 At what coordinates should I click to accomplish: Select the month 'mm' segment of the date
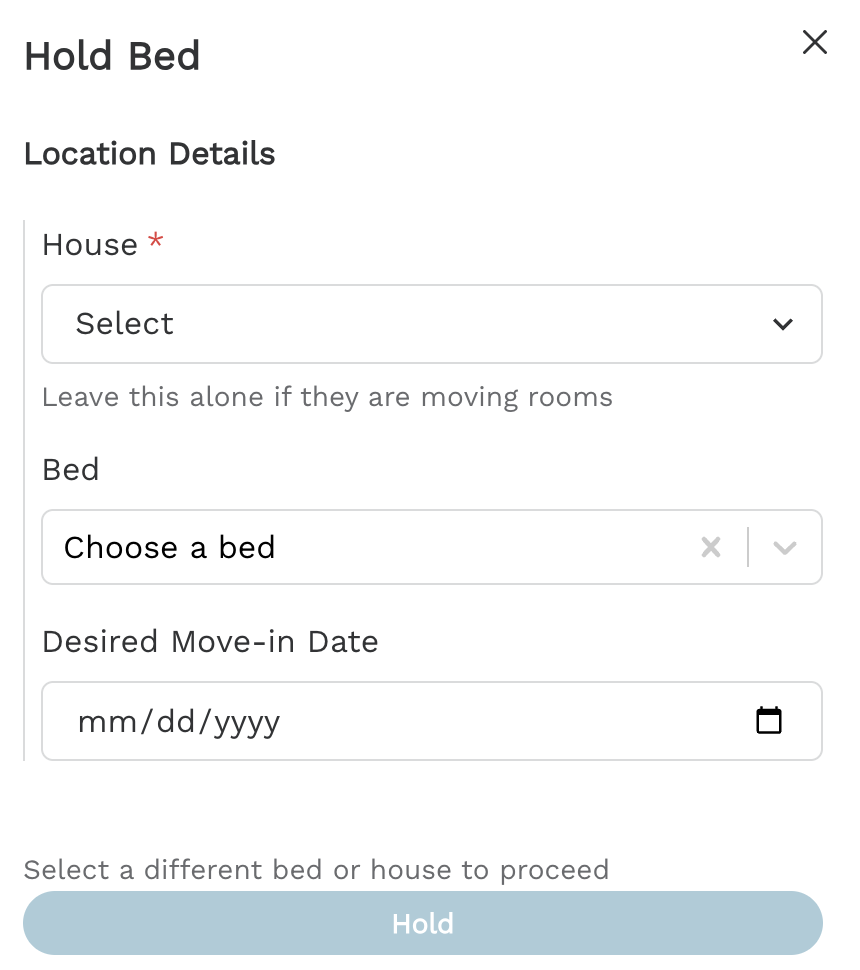(x=97, y=721)
